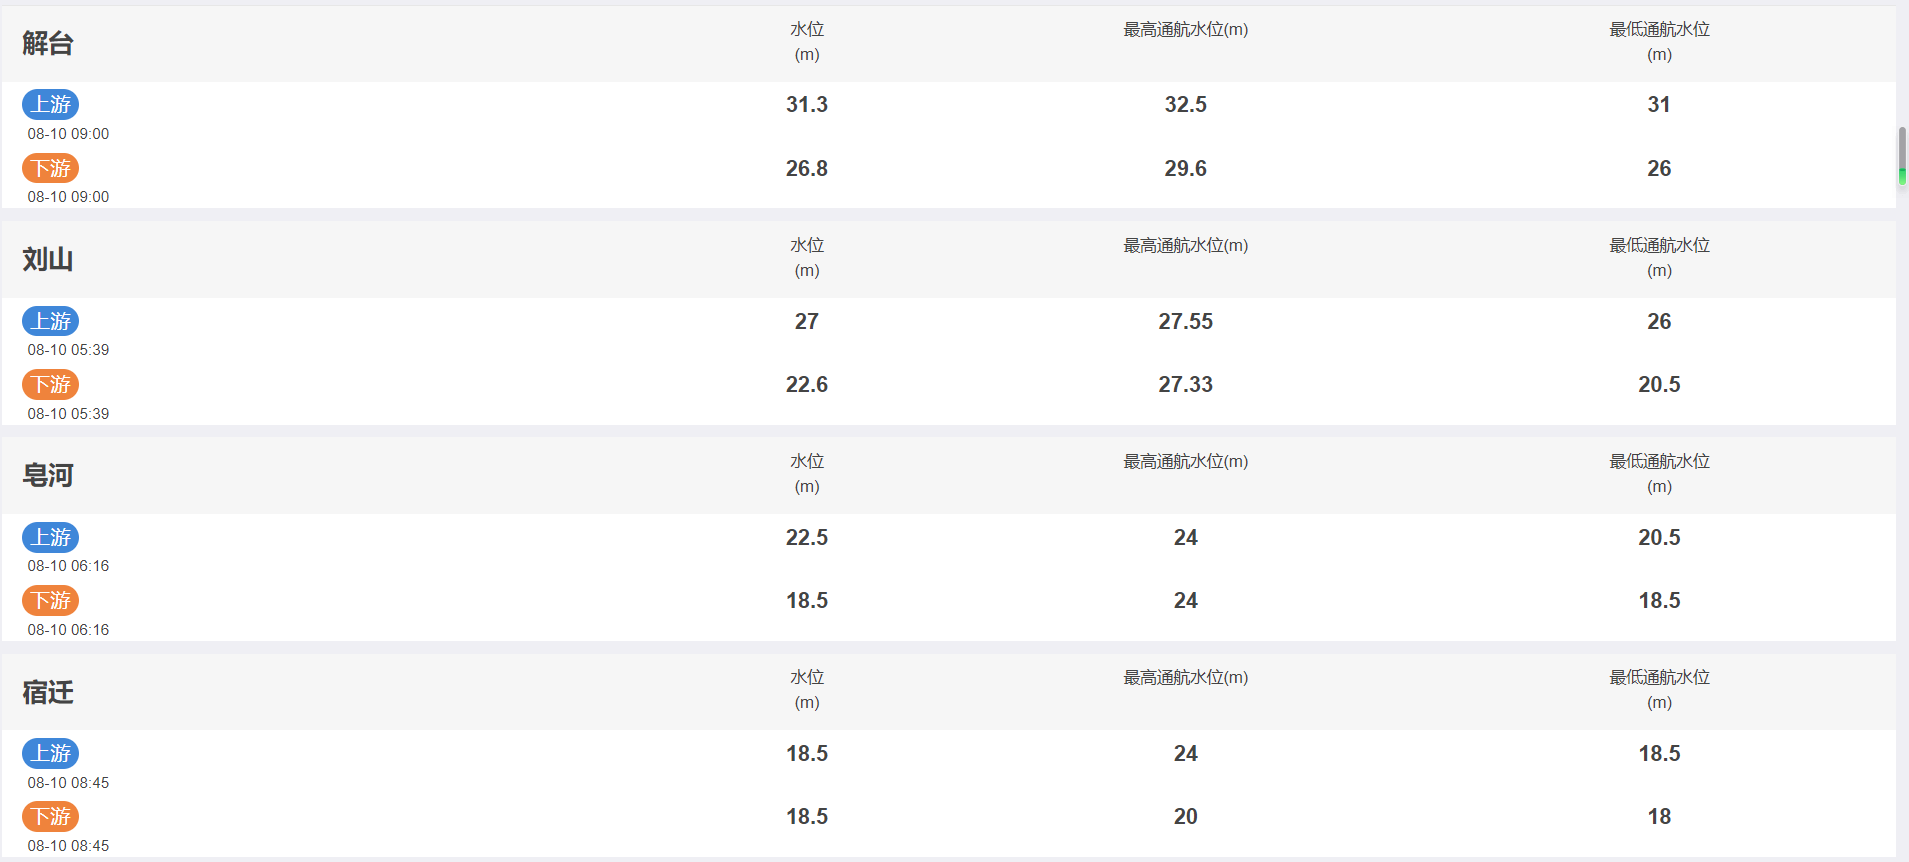Image resolution: width=1909 pixels, height=862 pixels.
Task: Select the 宿迁 station heading
Action: 48,692
